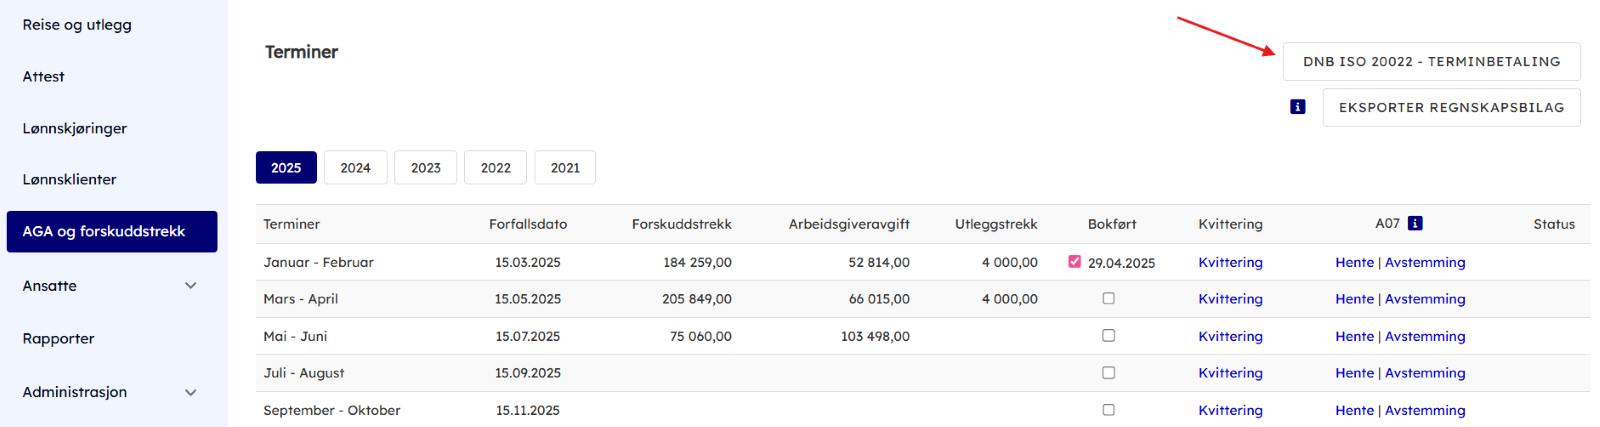The height and width of the screenshot is (427, 1600).
Task: Uncheck Bokført for Januar - Februar
Action: 1074,262
